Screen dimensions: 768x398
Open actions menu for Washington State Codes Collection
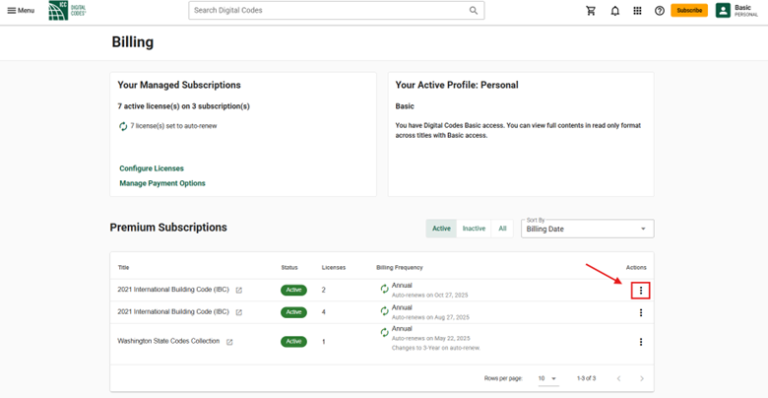pos(641,342)
